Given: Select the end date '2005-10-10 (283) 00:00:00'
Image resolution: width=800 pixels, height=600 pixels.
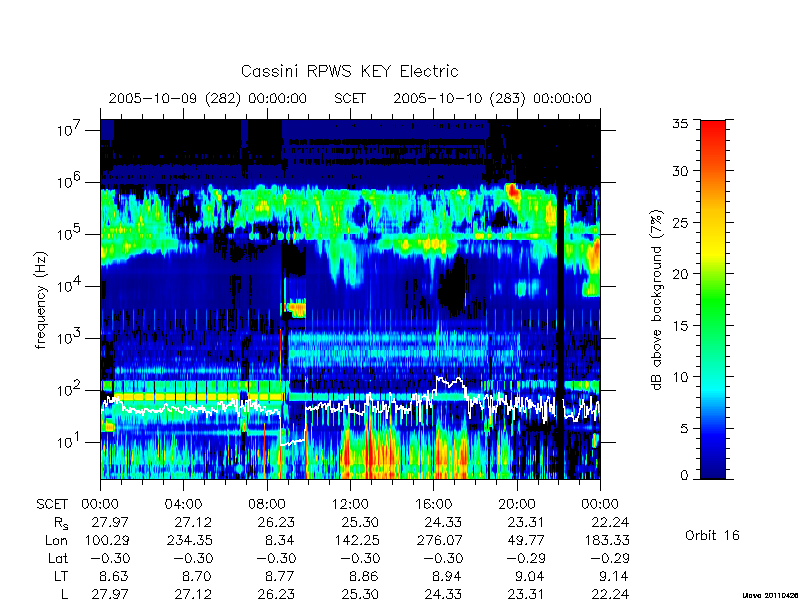Looking at the screenshot, I should [492, 98].
